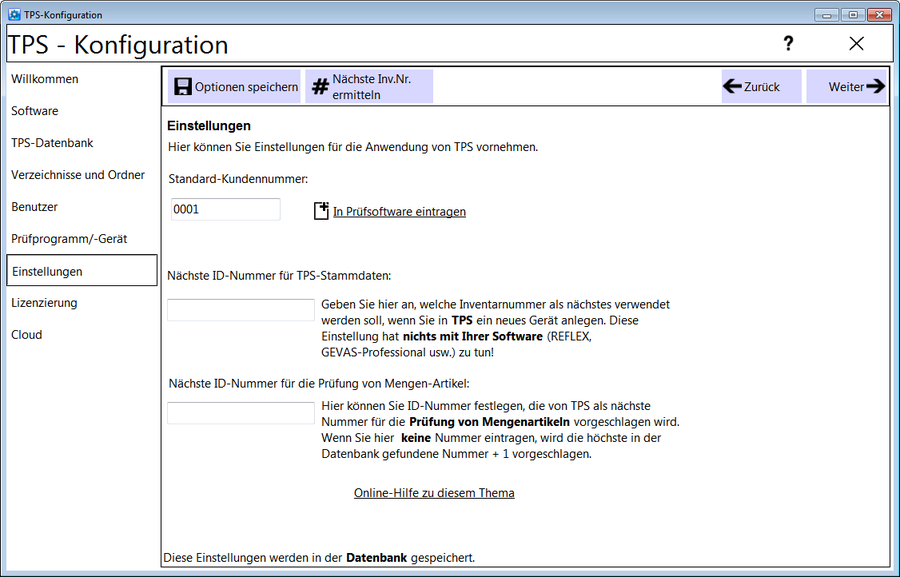900x577 pixels.
Task: Click the right arrow icon beside Weiter
Action: point(875,87)
